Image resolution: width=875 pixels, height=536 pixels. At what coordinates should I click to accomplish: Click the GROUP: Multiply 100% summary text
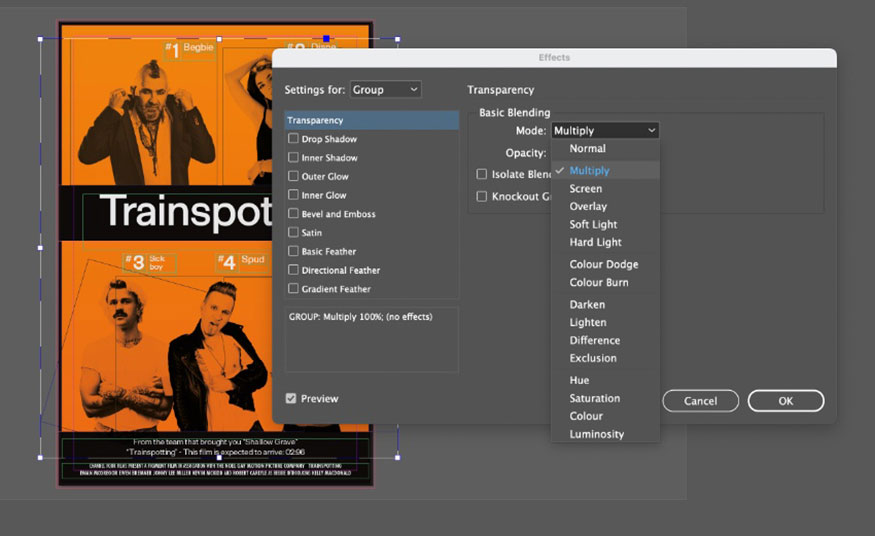click(x=360, y=317)
